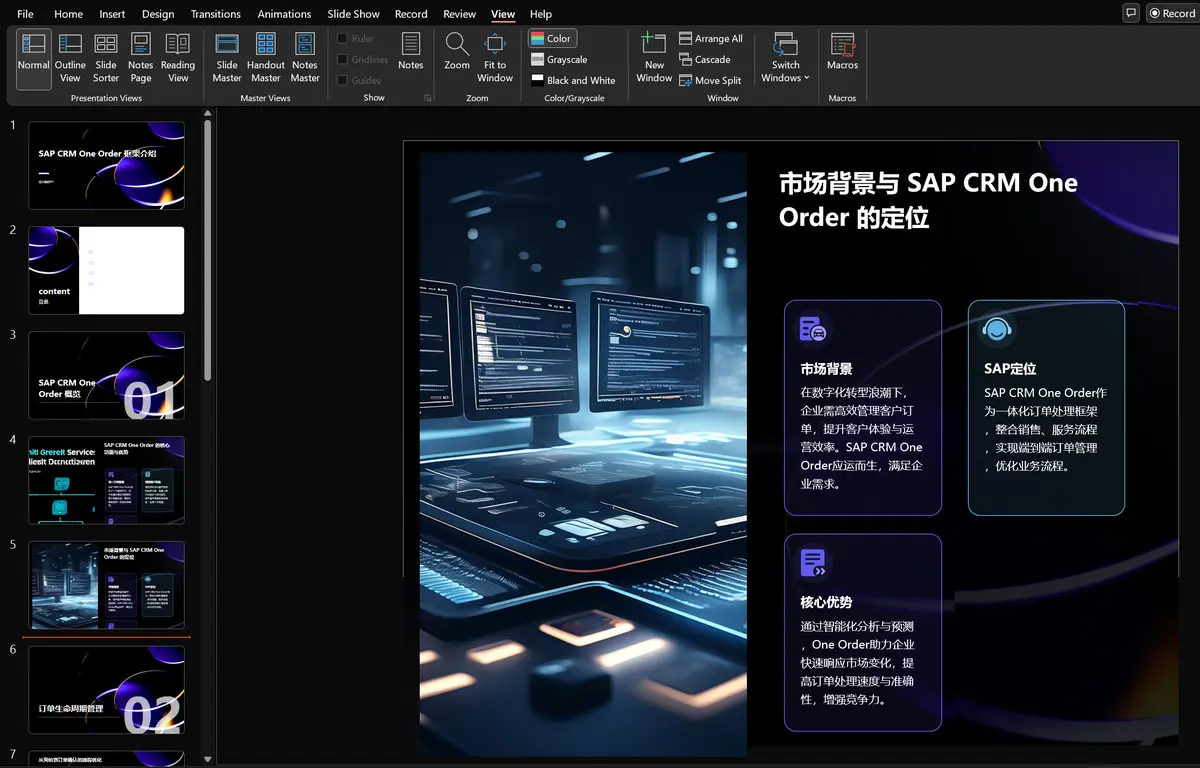The height and width of the screenshot is (768, 1200).
Task: Switch to the Review tab
Action: pyautogui.click(x=459, y=14)
